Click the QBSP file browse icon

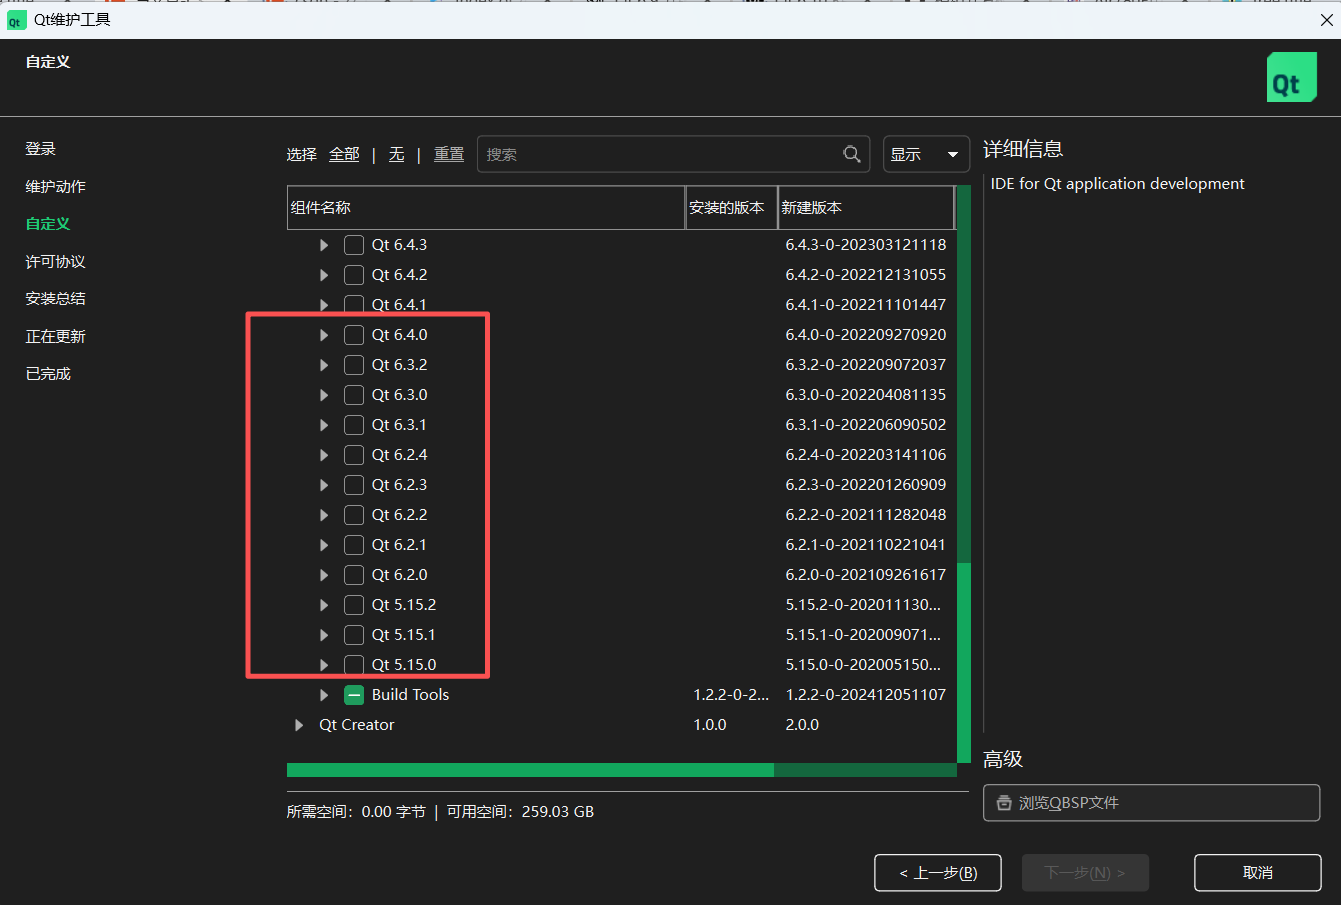point(1004,803)
